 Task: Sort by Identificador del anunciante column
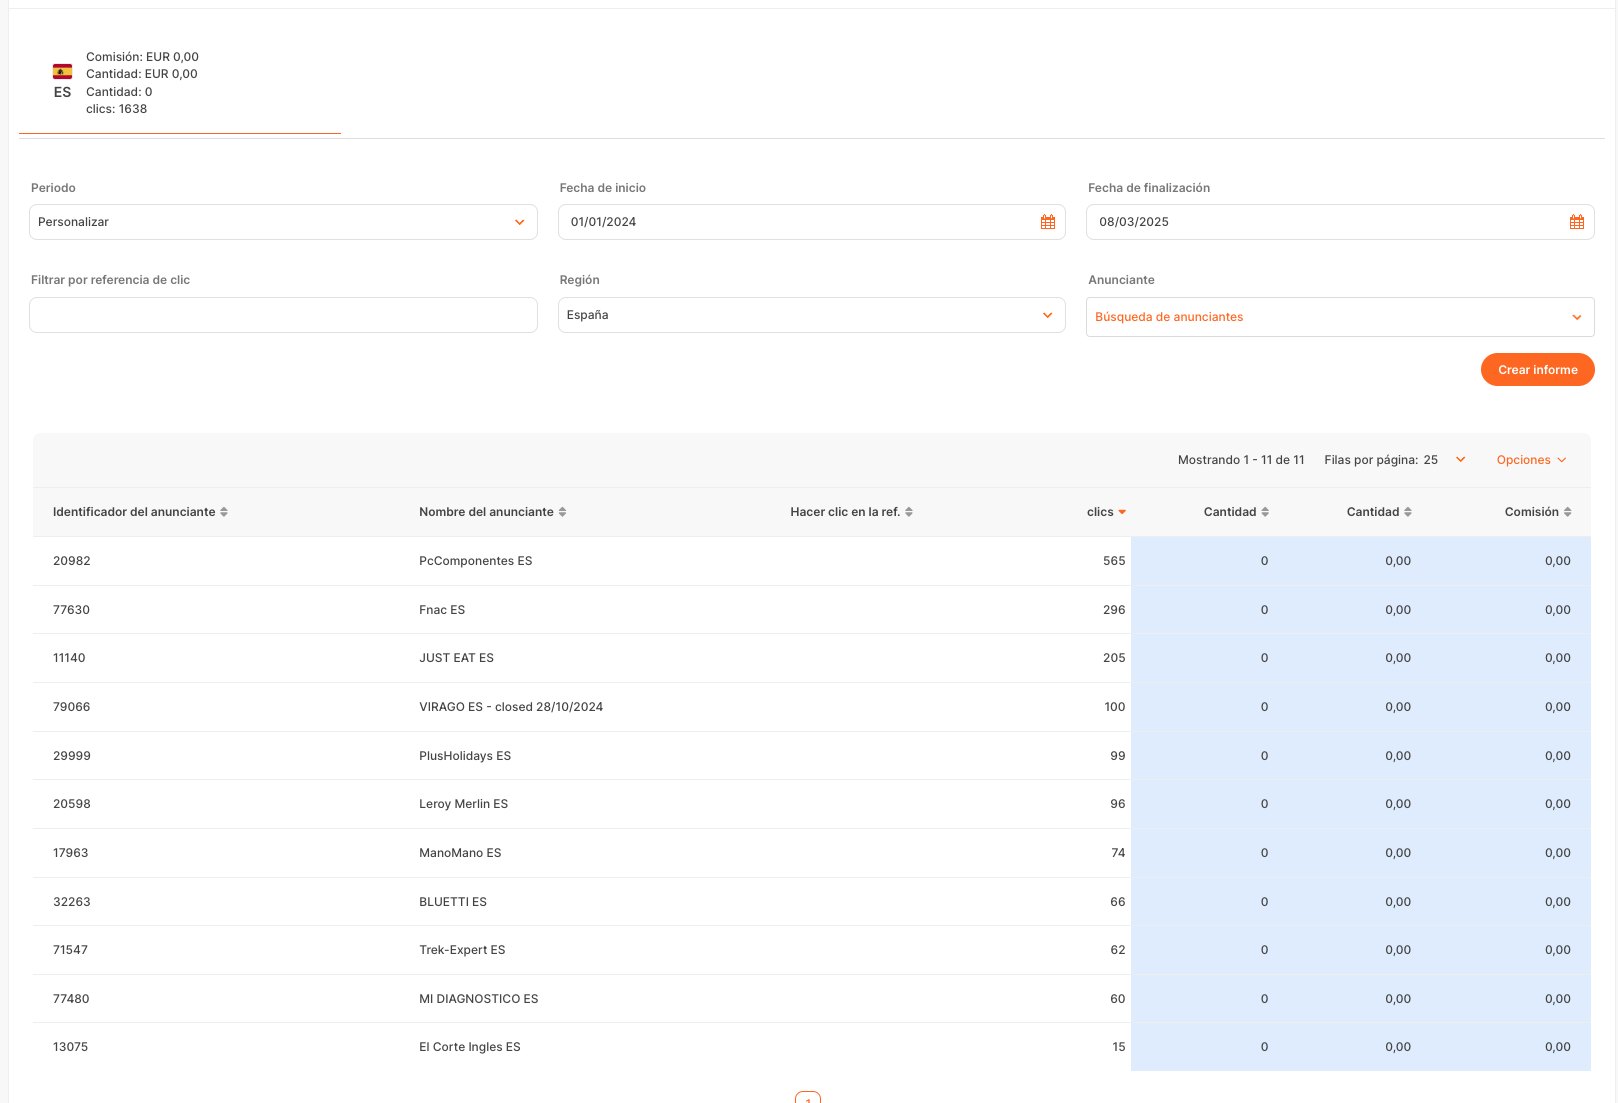[224, 512]
